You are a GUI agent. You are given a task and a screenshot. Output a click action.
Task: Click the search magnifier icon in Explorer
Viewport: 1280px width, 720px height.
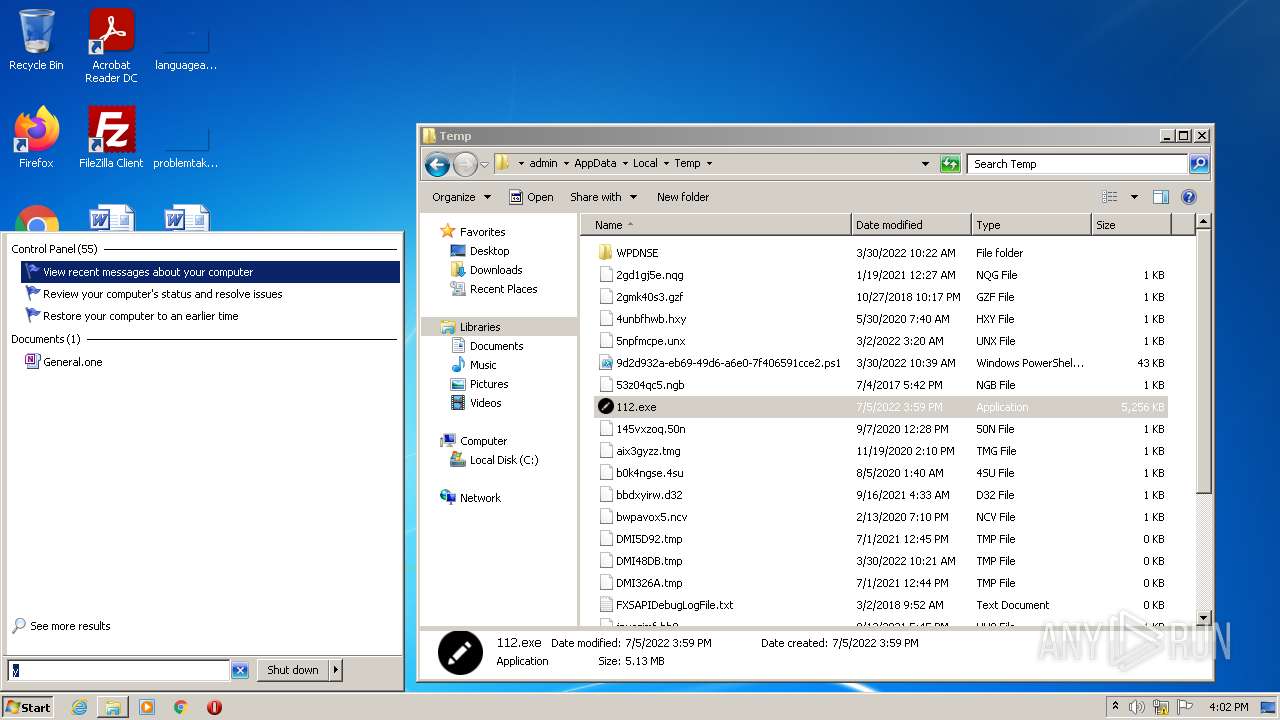tap(1199, 164)
